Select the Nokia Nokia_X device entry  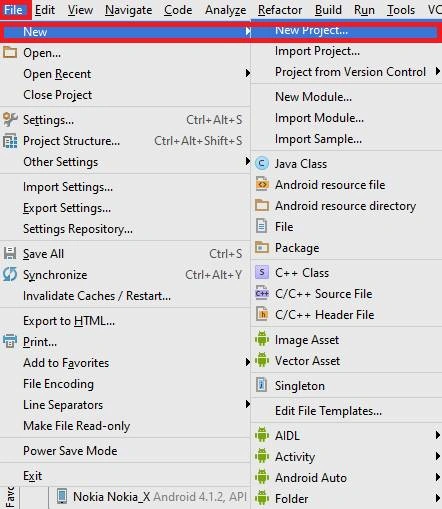[x=150, y=497]
